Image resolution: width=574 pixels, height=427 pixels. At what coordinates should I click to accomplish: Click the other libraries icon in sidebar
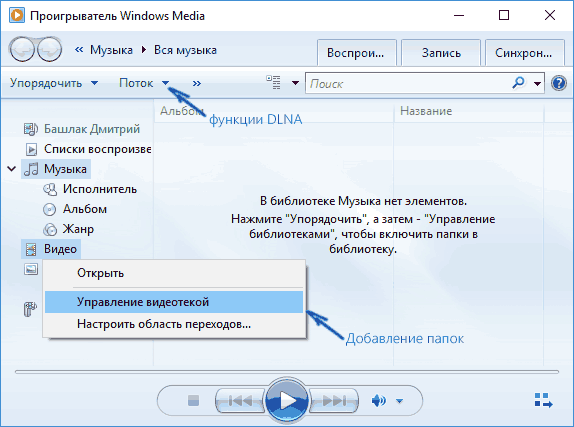(x=30, y=309)
